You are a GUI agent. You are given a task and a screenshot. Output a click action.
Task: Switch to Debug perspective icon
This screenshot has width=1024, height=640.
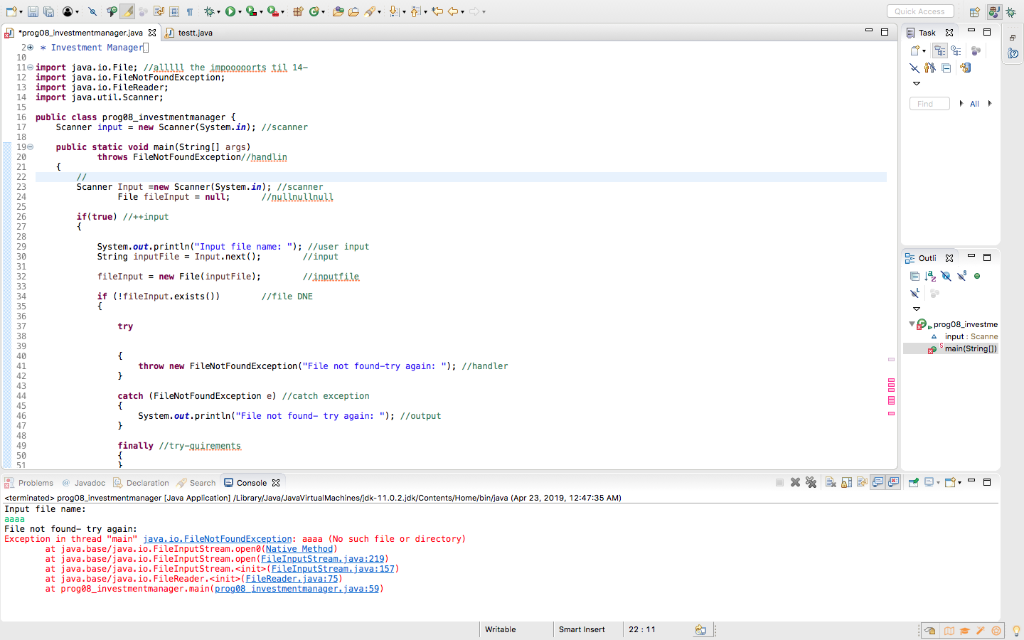(1011, 12)
